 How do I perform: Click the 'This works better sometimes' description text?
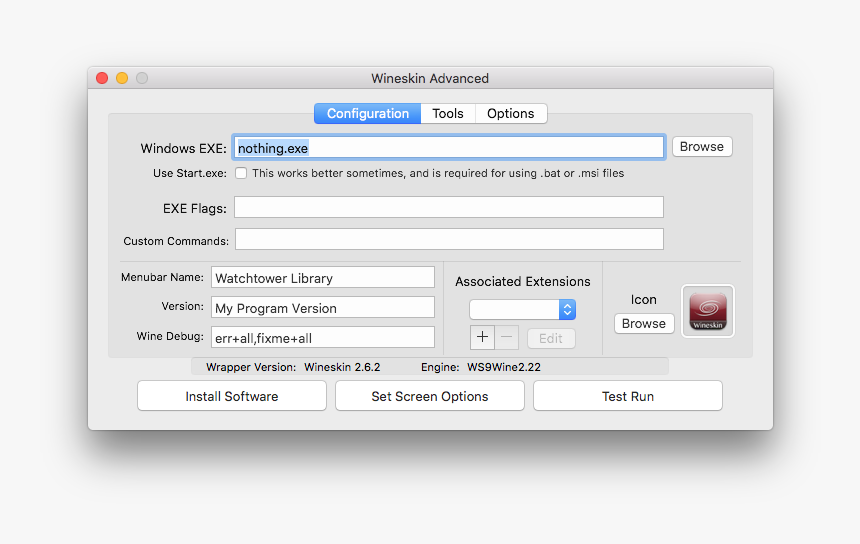point(438,173)
